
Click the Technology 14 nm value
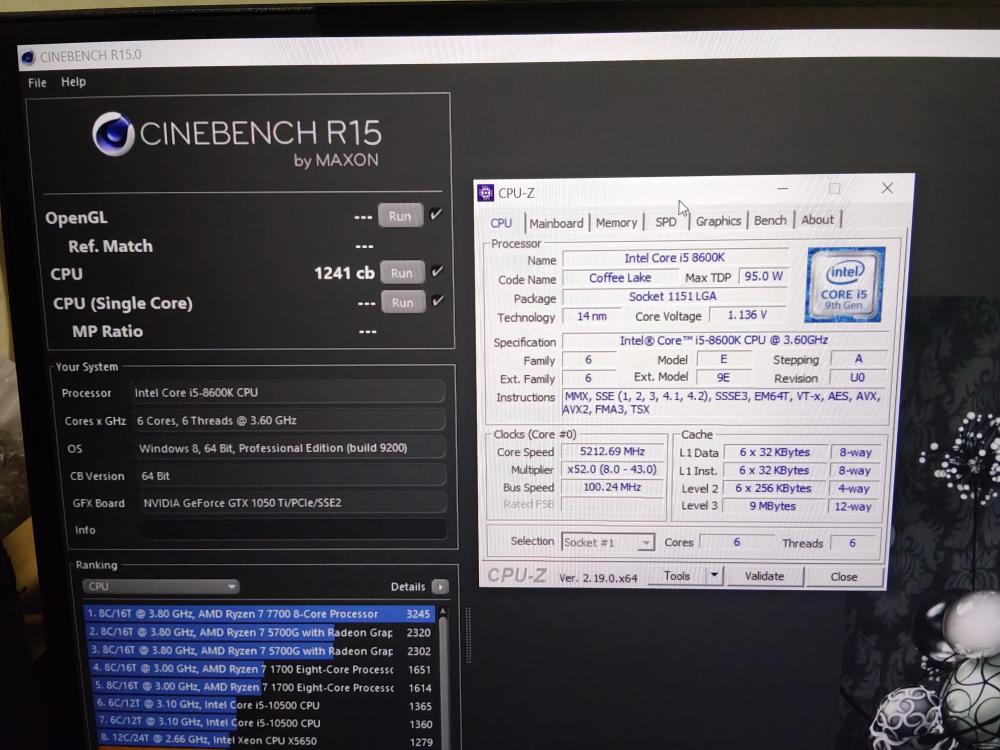592,316
